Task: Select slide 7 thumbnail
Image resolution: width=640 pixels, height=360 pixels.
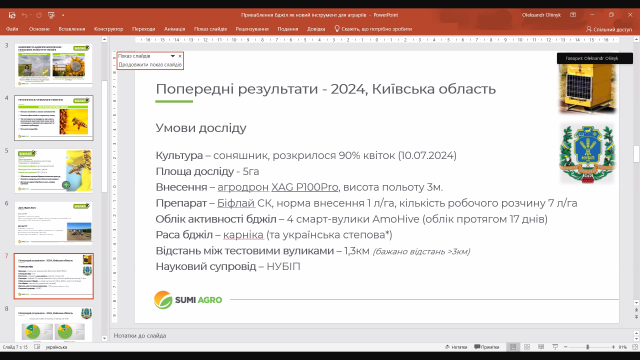Action: click(x=53, y=276)
